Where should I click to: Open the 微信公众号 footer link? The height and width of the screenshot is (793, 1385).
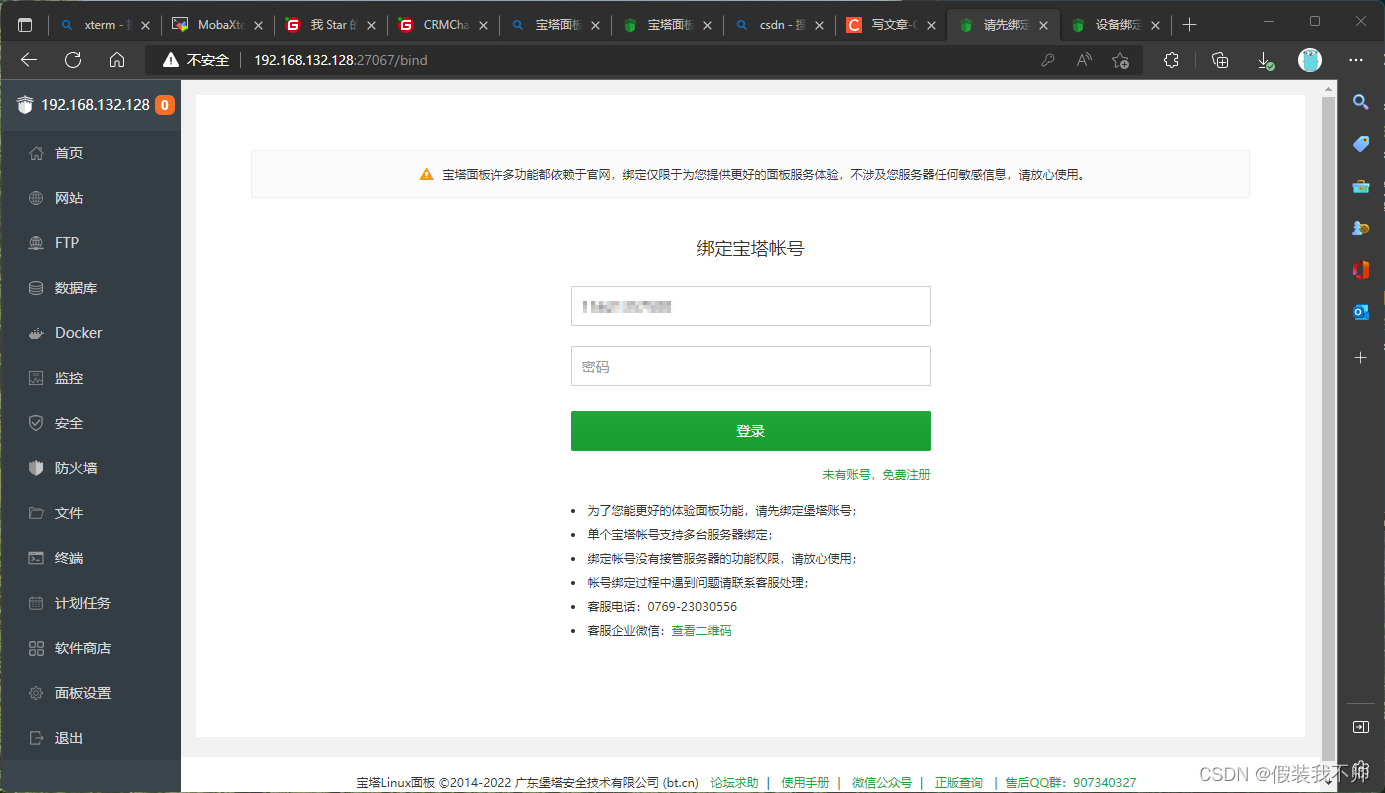[882, 783]
